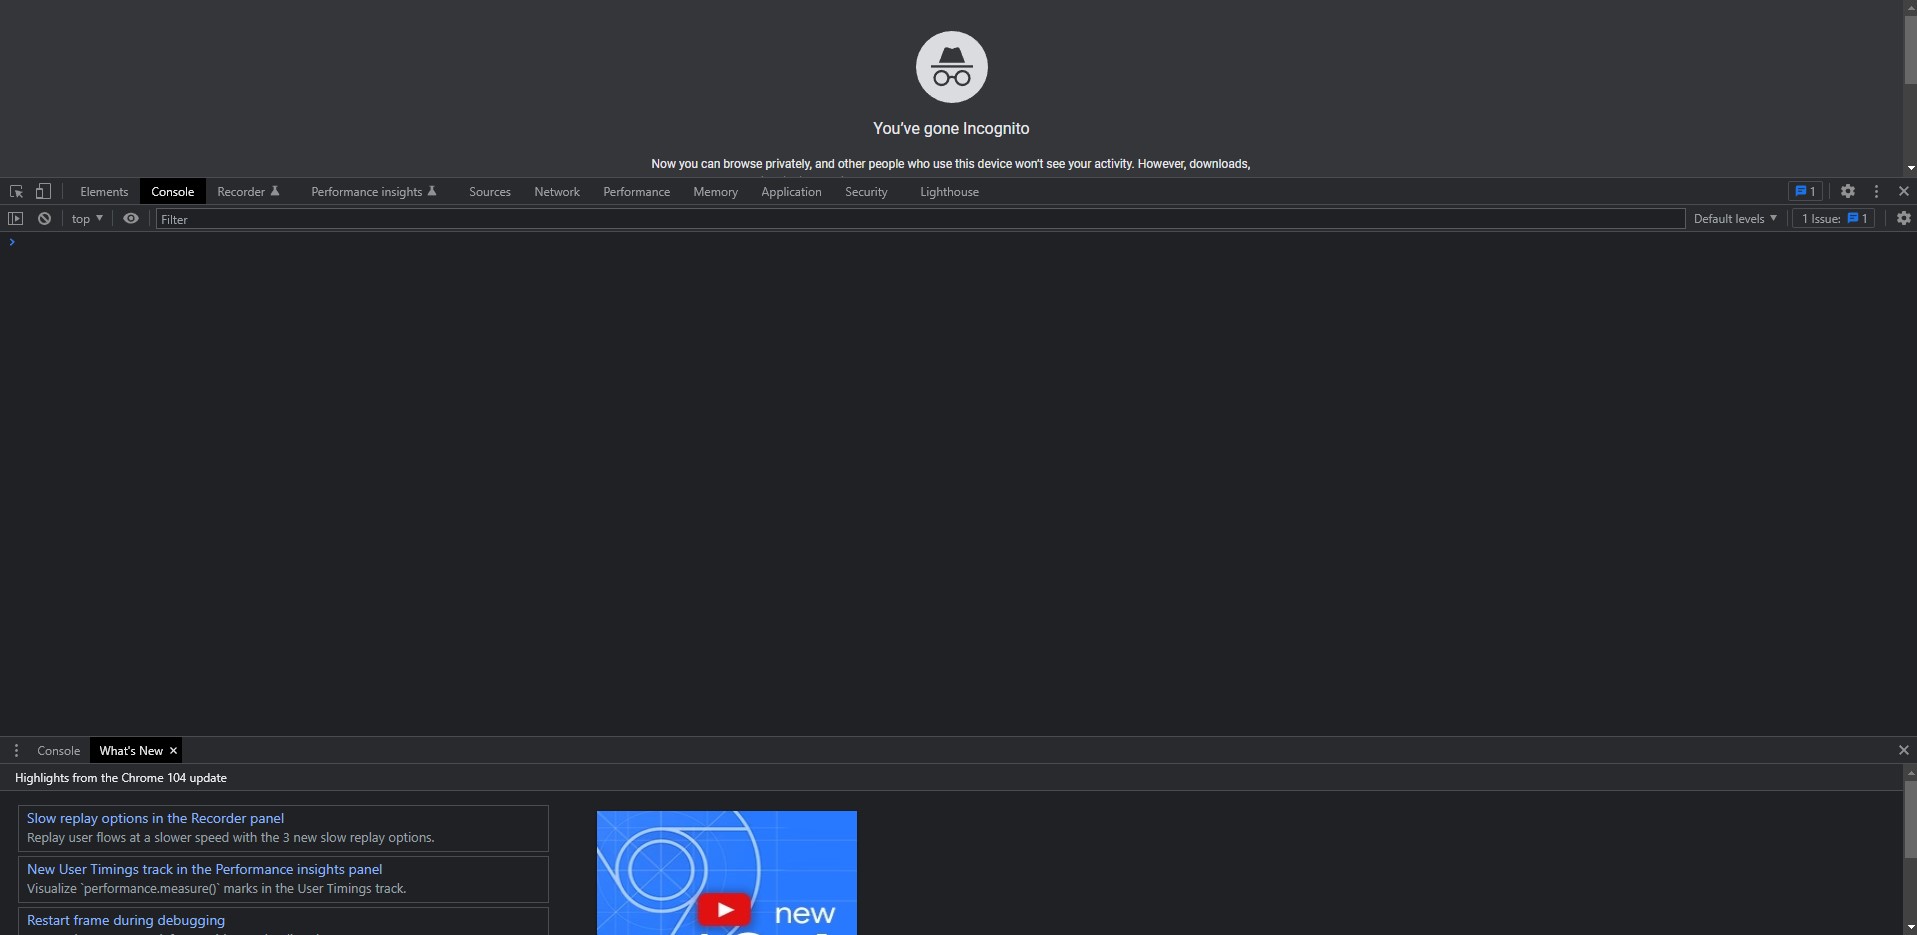Click the Incognito spy icon on page

tap(951, 67)
